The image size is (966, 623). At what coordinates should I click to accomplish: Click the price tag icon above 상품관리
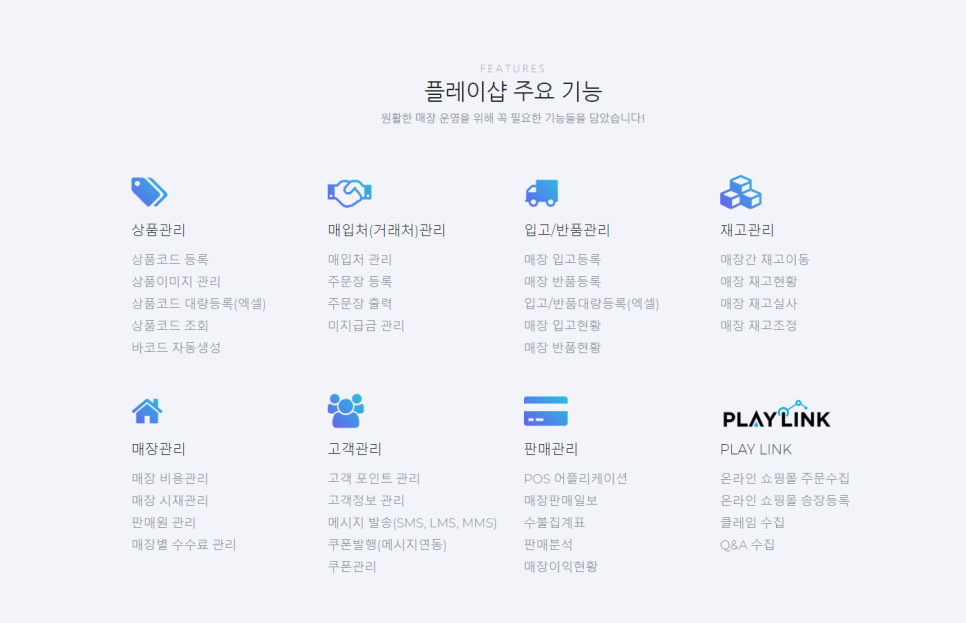(149, 192)
